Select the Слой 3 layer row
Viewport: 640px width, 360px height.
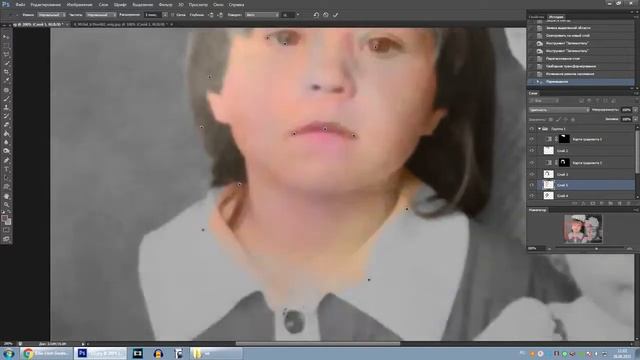tap(585, 174)
